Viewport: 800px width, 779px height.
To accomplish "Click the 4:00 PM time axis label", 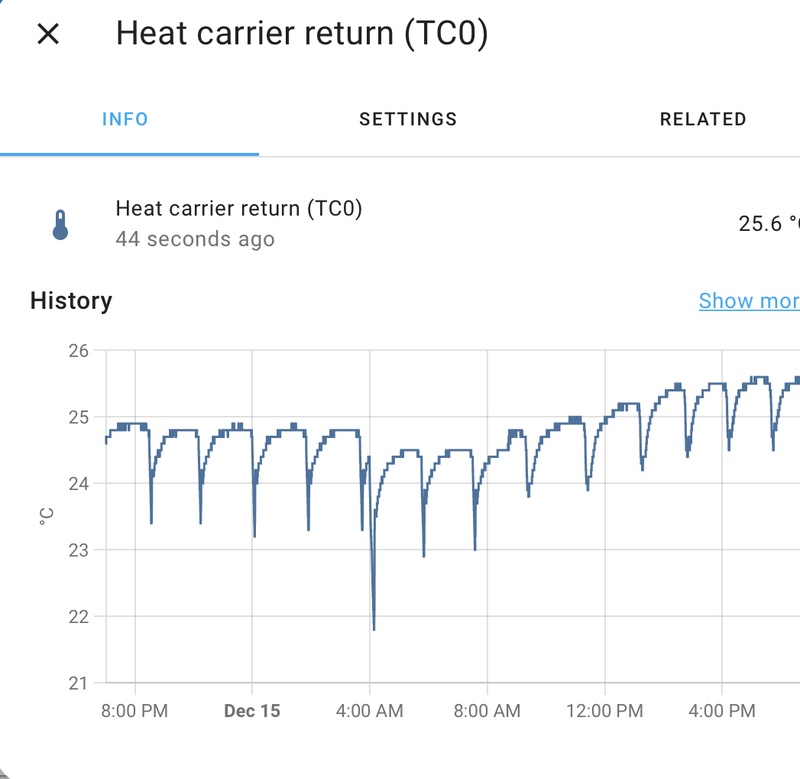I will click(722, 711).
